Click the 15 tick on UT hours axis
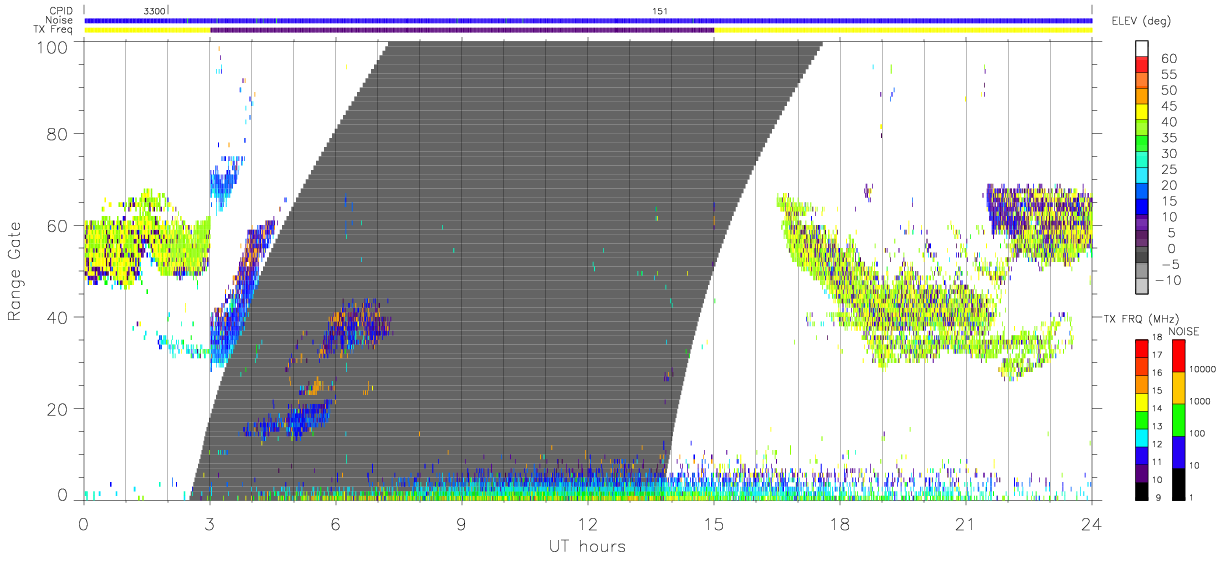The image size is (1228, 567). point(714,524)
